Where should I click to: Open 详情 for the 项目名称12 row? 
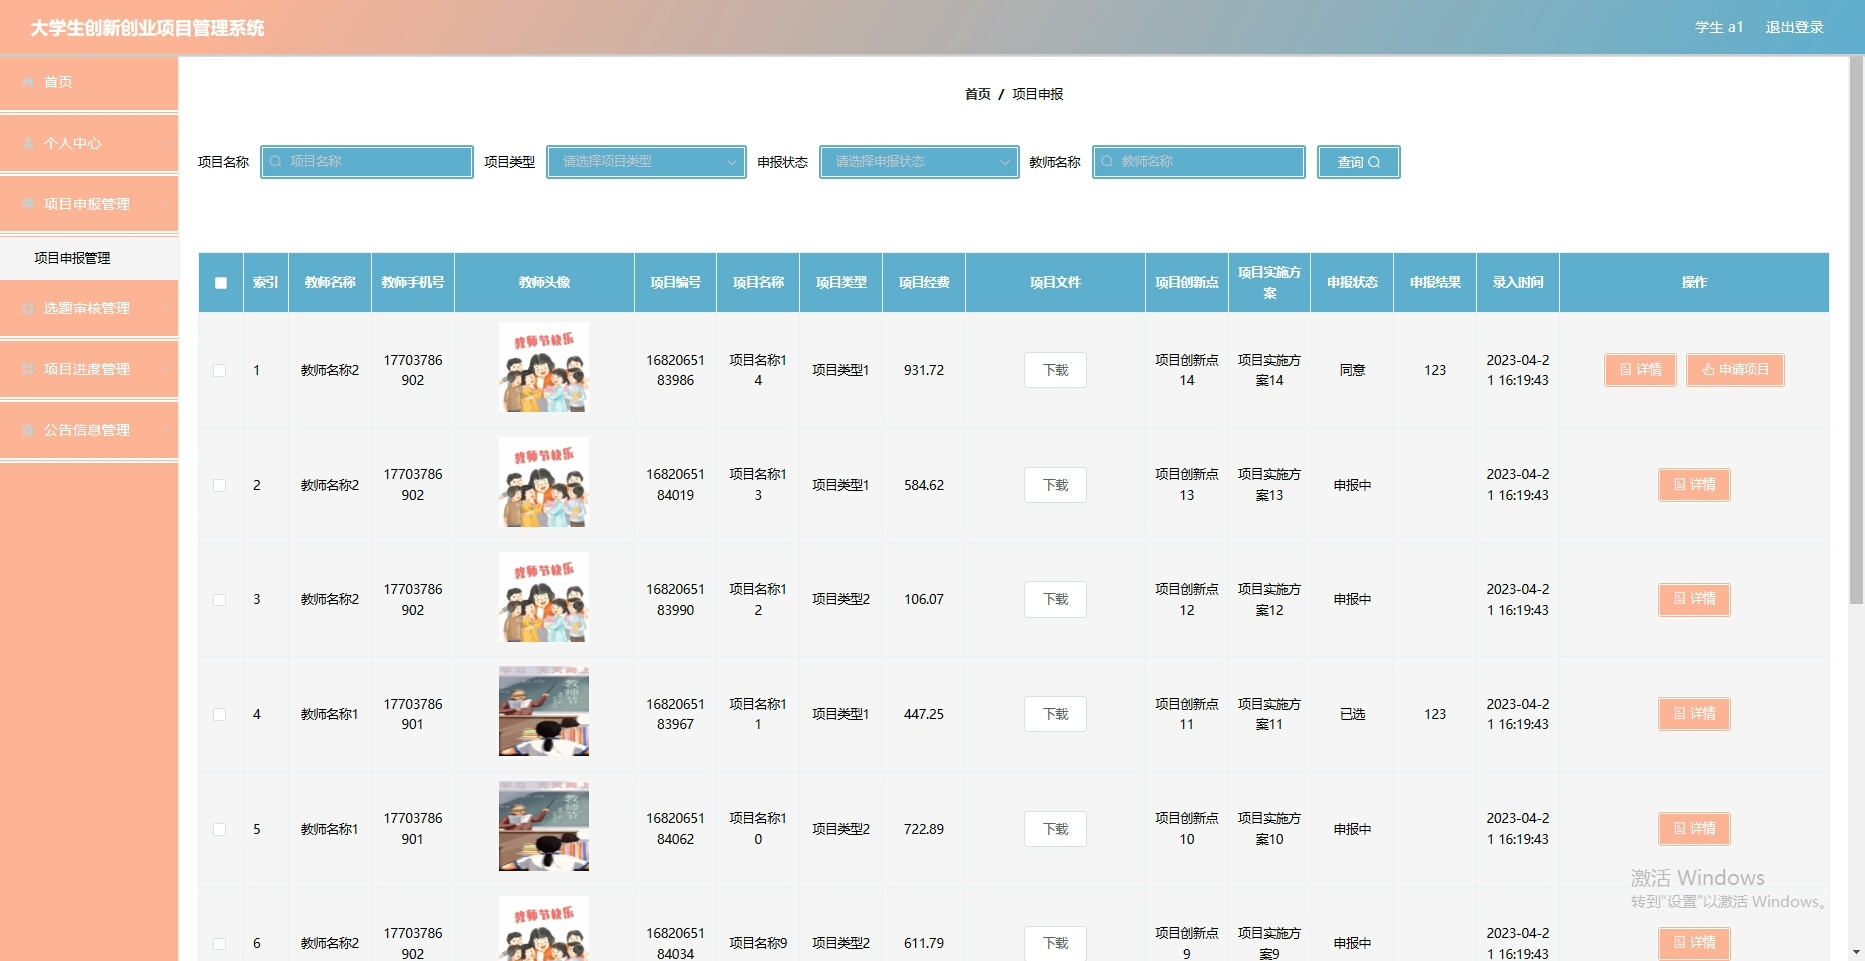click(x=1694, y=599)
